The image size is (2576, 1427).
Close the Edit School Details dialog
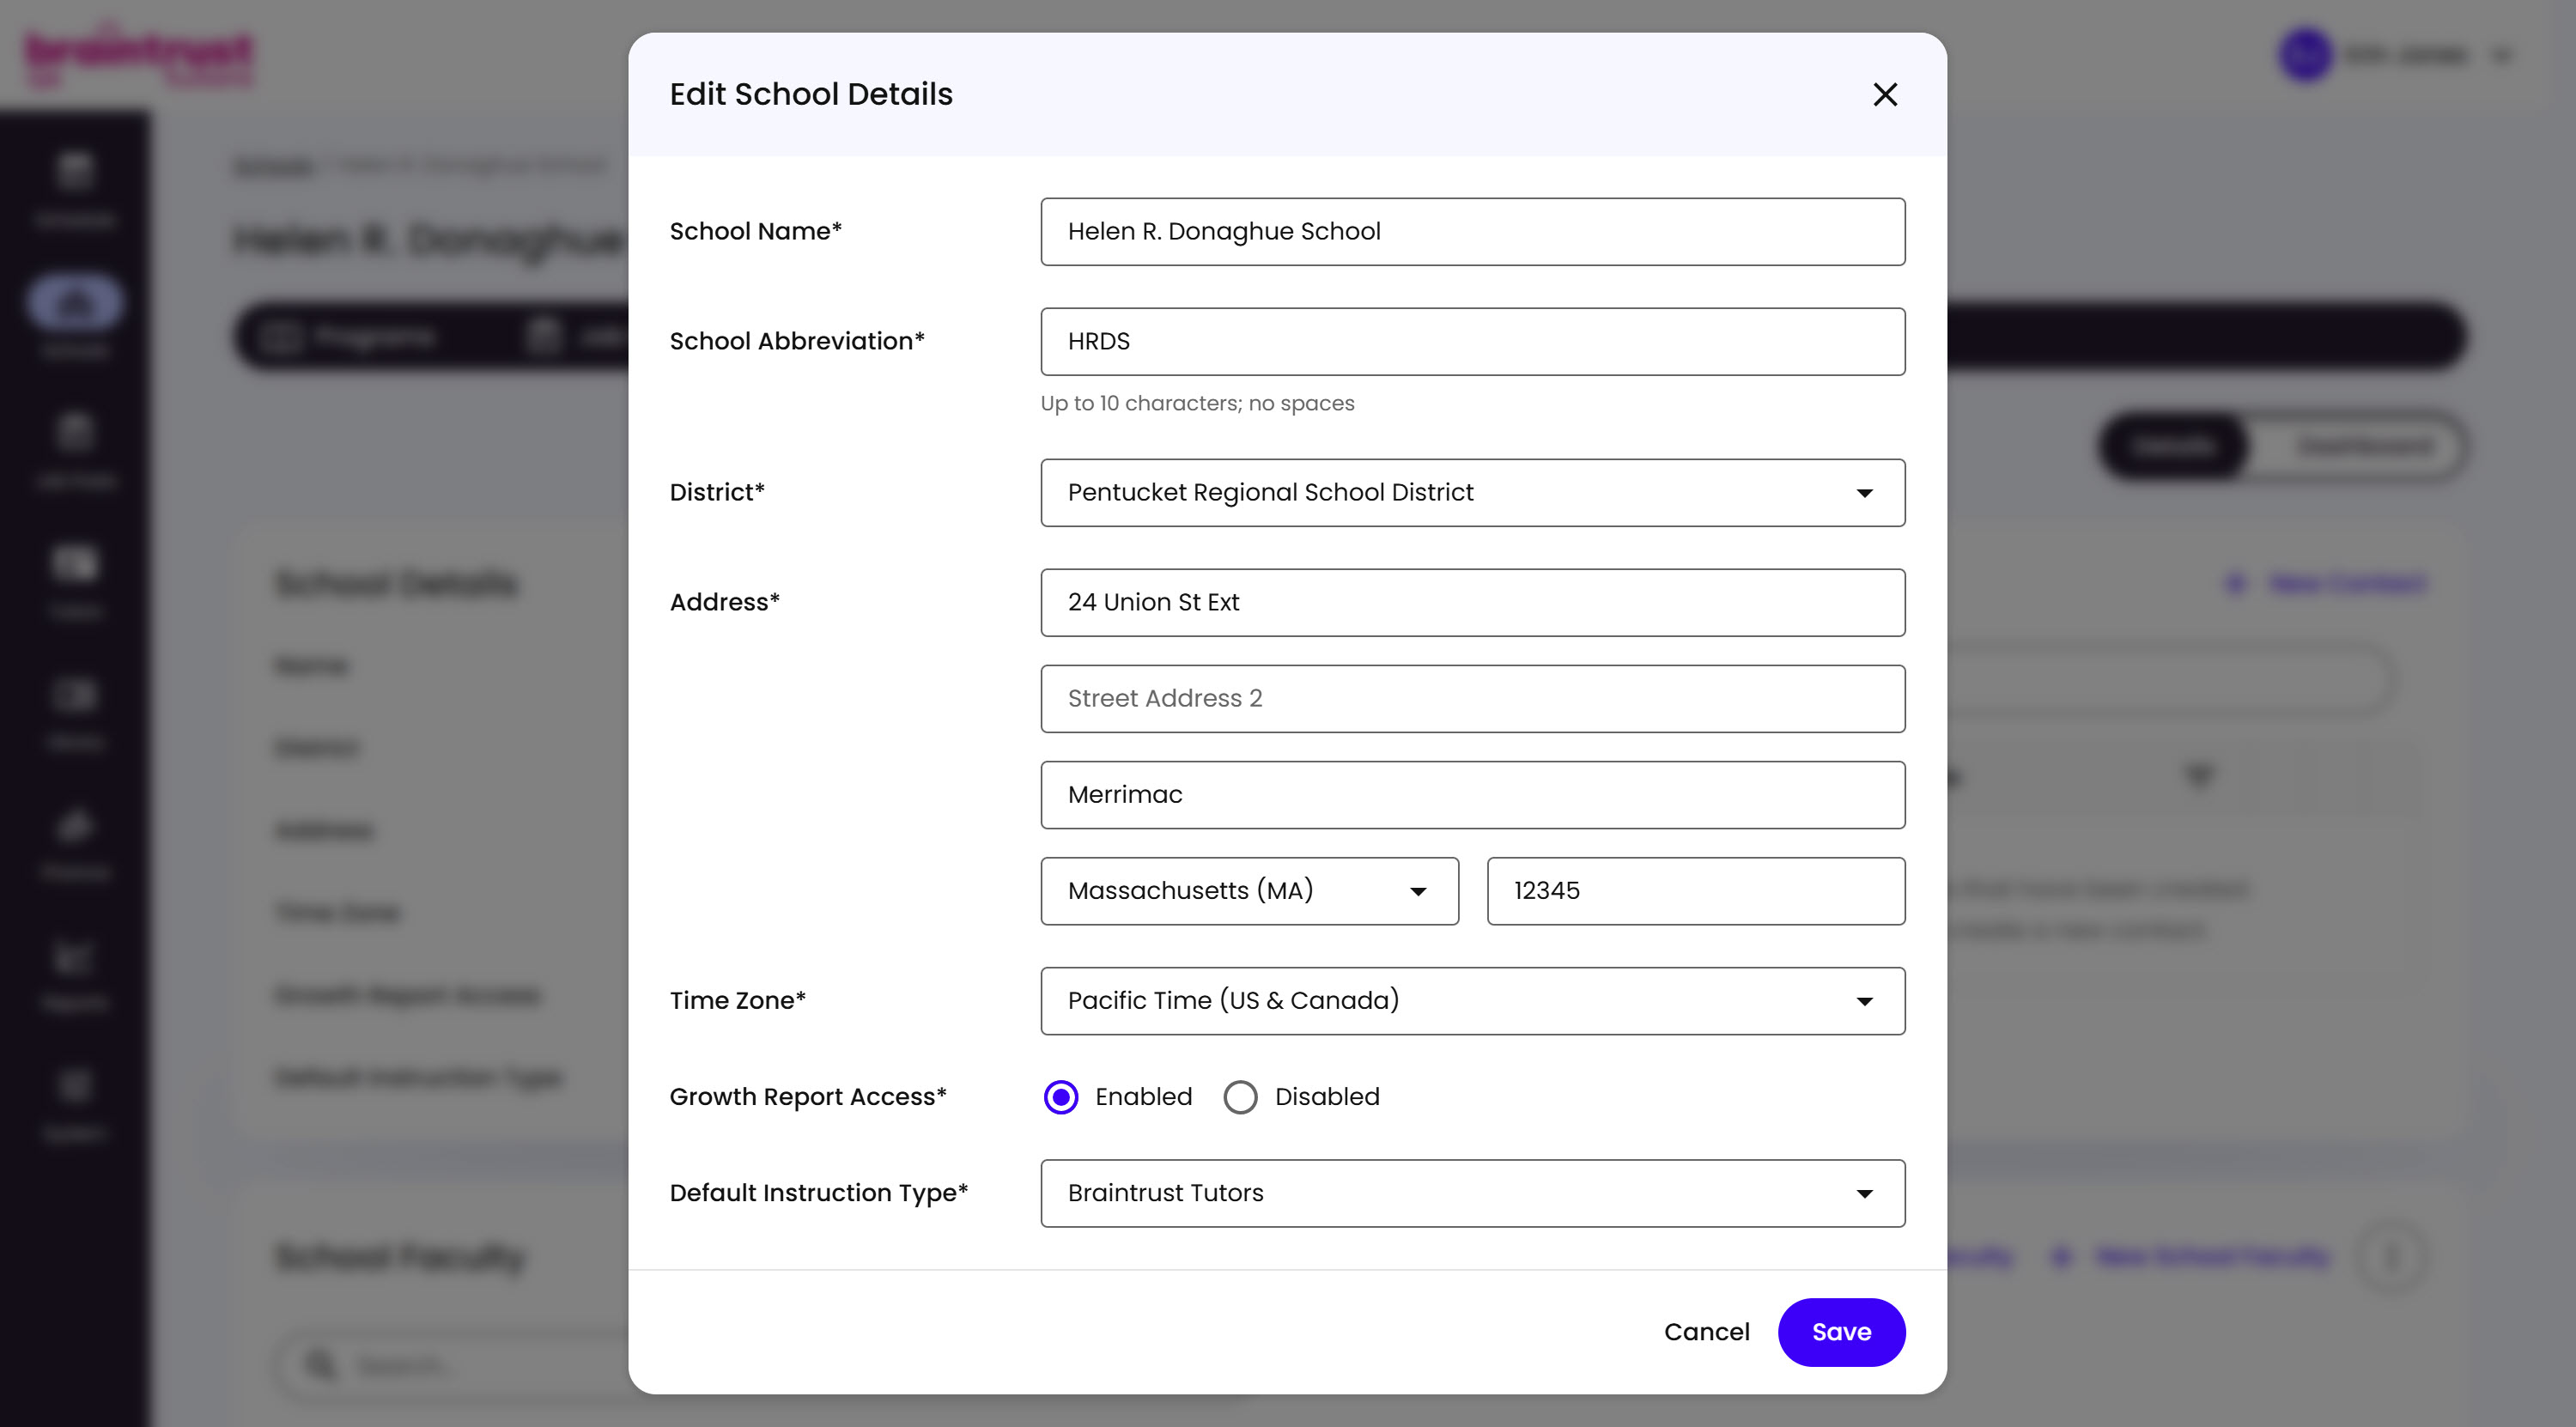1885,94
